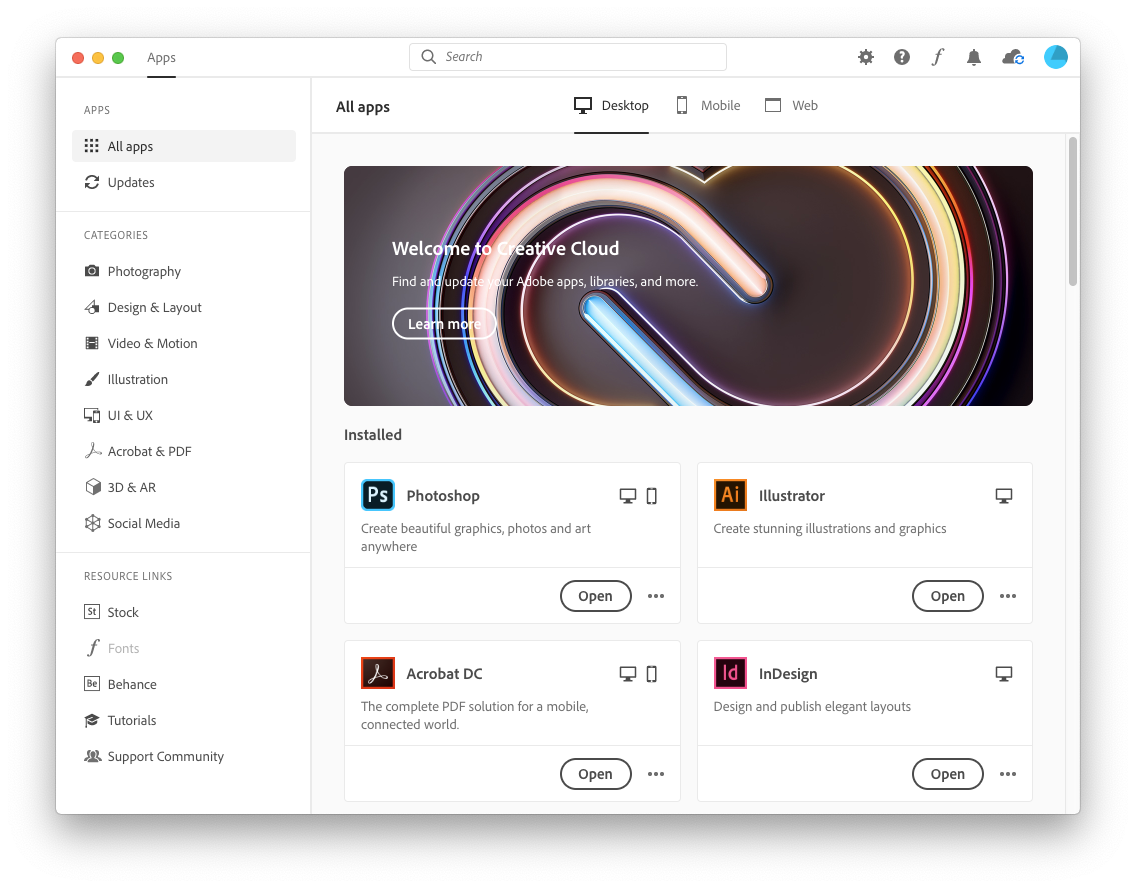1136x888 pixels.
Task: Open the user profile avatar
Action: 1056,57
